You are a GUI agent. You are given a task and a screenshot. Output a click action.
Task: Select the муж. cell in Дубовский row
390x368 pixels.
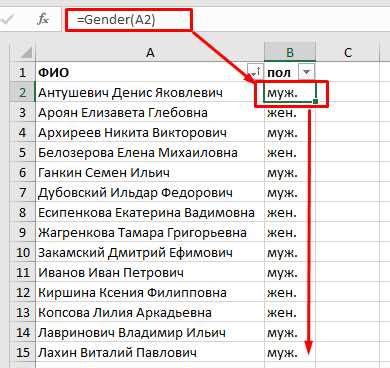coord(290,192)
